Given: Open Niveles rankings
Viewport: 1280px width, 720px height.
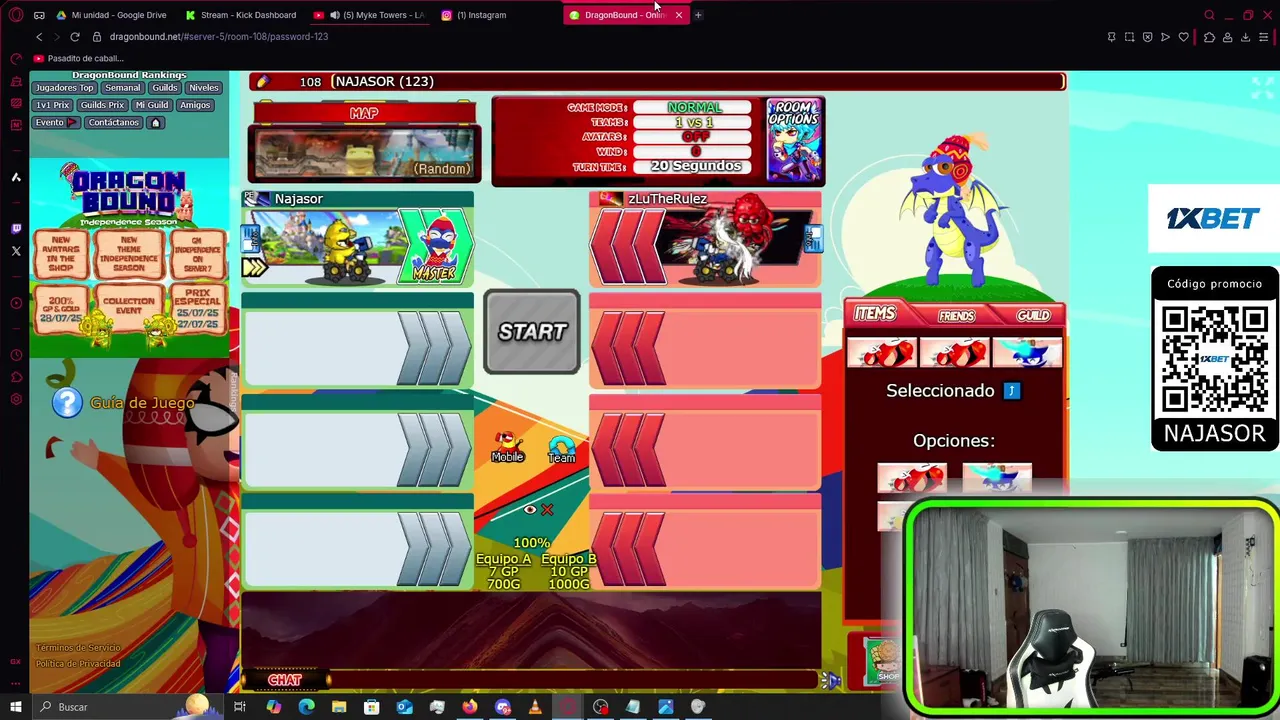Looking at the screenshot, I should 204,88.
